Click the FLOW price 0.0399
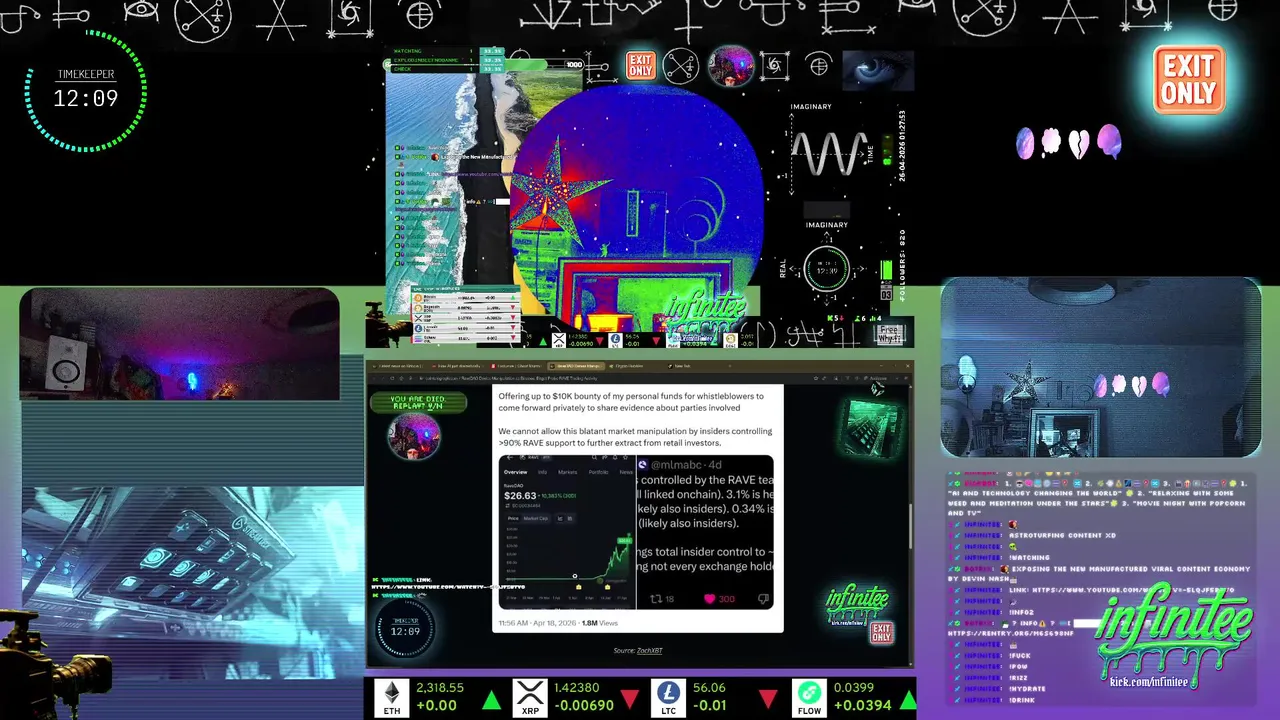The image size is (1280, 720). click(x=853, y=688)
